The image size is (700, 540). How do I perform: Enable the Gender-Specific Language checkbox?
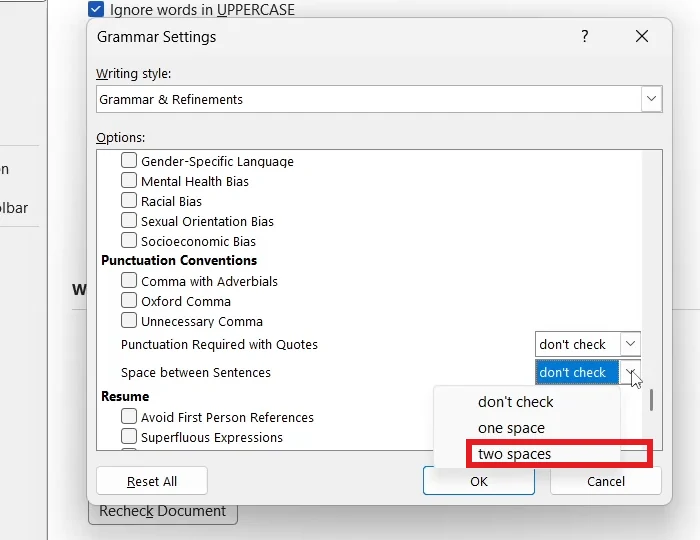[129, 160]
